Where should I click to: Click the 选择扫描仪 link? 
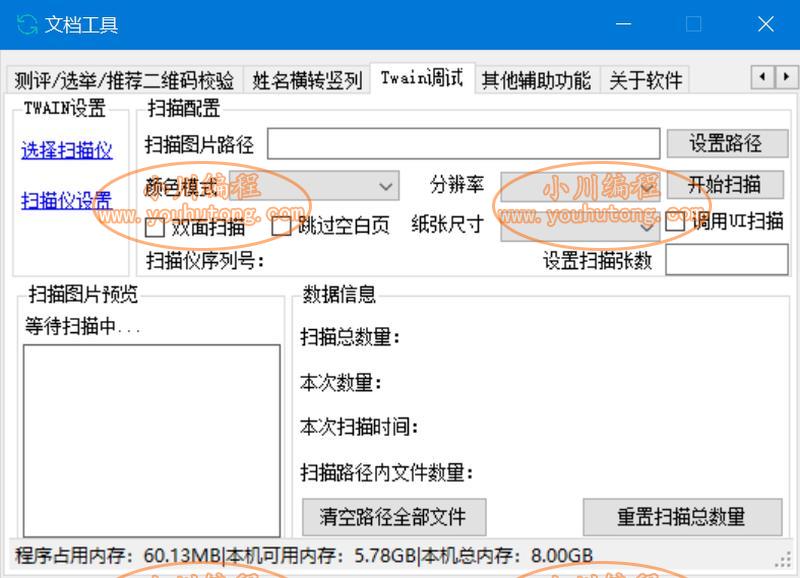coord(67,150)
